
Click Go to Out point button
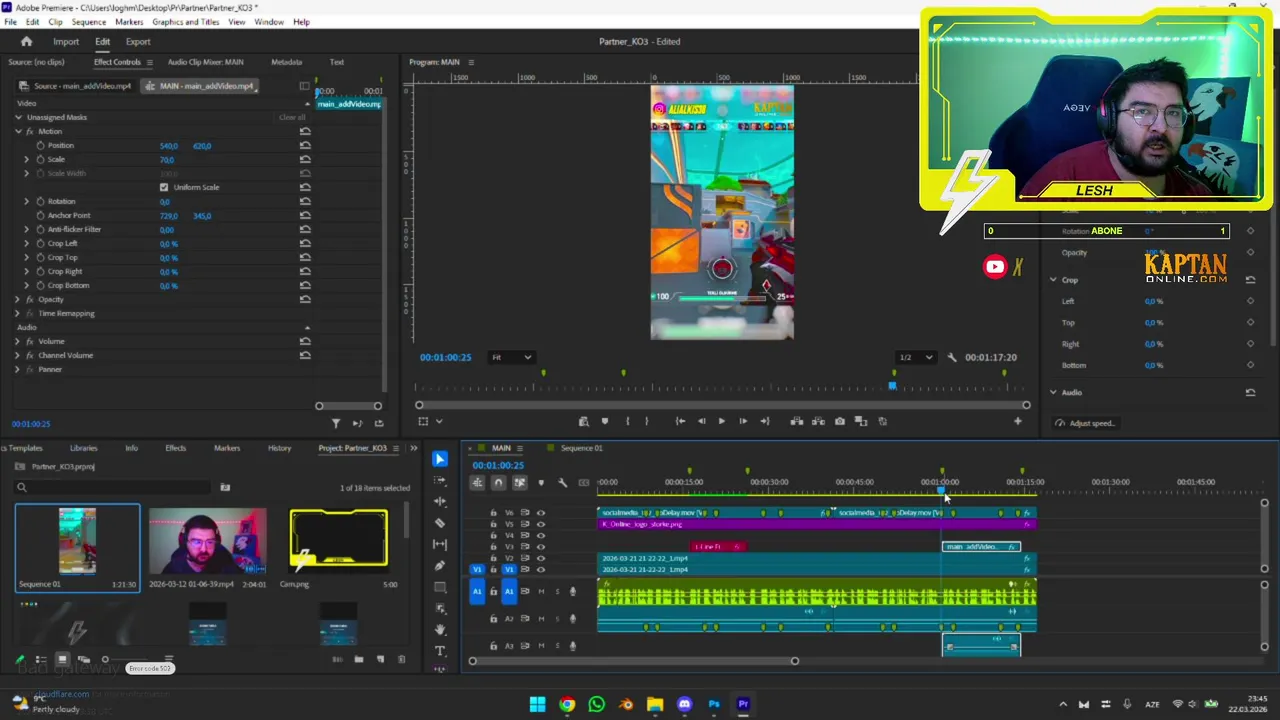point(765,421)
